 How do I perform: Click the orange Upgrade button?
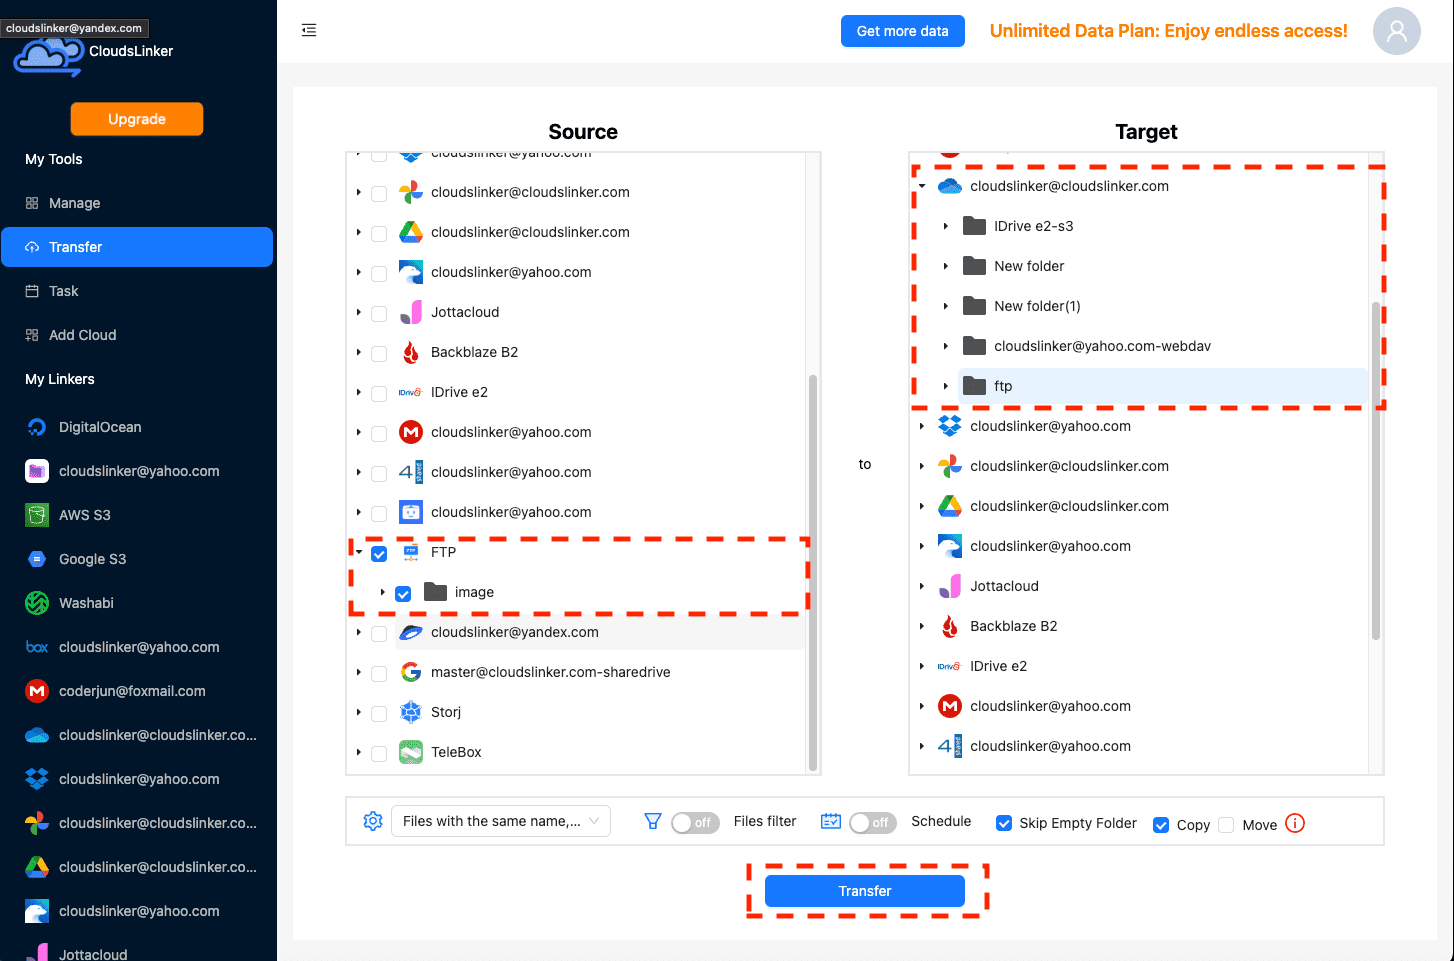click(x=137, y=119)
